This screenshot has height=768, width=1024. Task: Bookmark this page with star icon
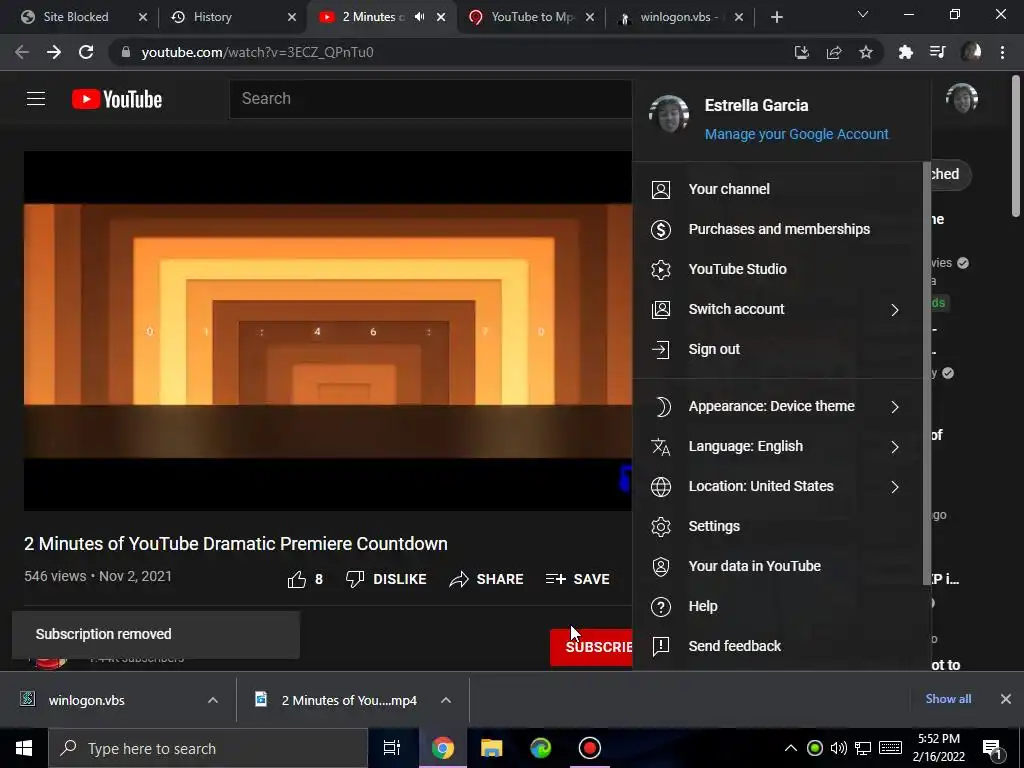click(x=866, y=52)
